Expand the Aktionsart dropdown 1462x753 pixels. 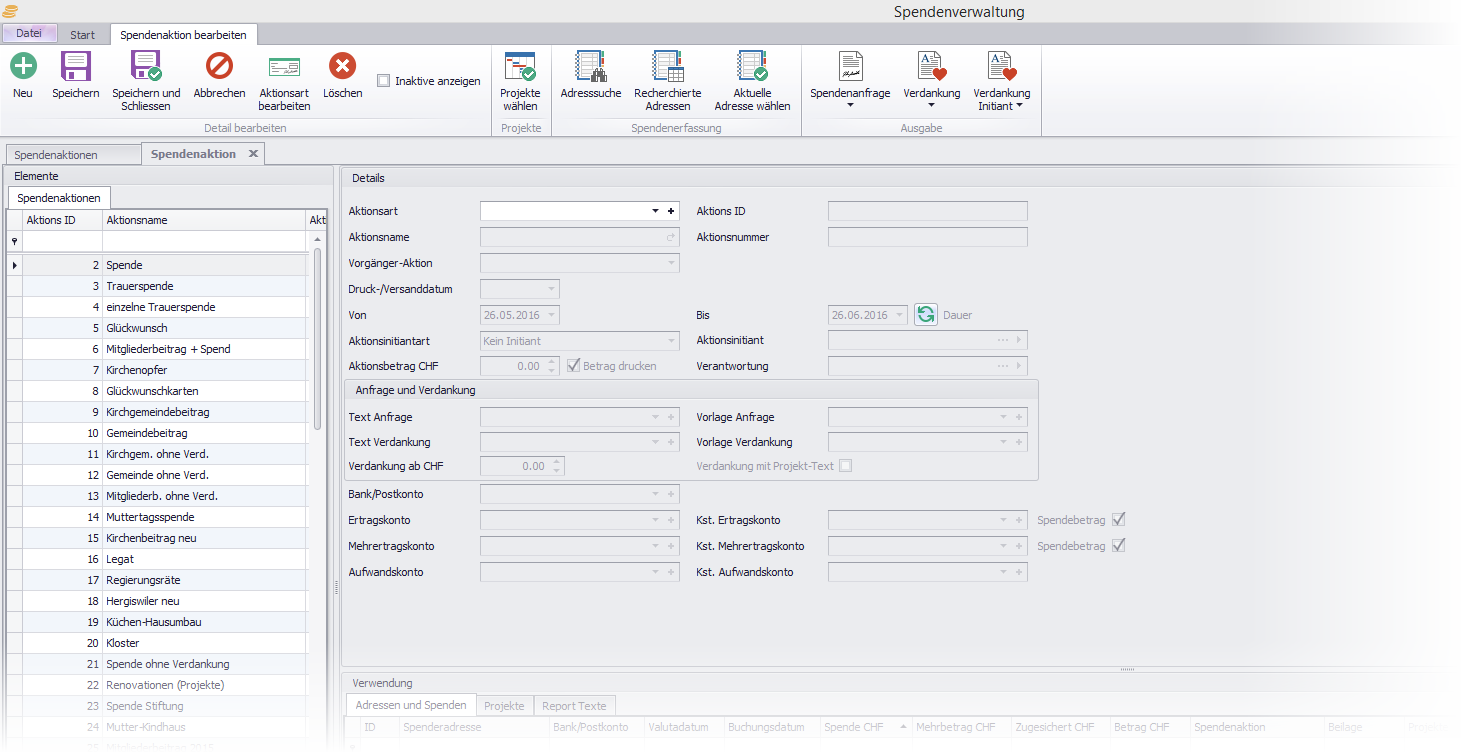click(656, 211)
